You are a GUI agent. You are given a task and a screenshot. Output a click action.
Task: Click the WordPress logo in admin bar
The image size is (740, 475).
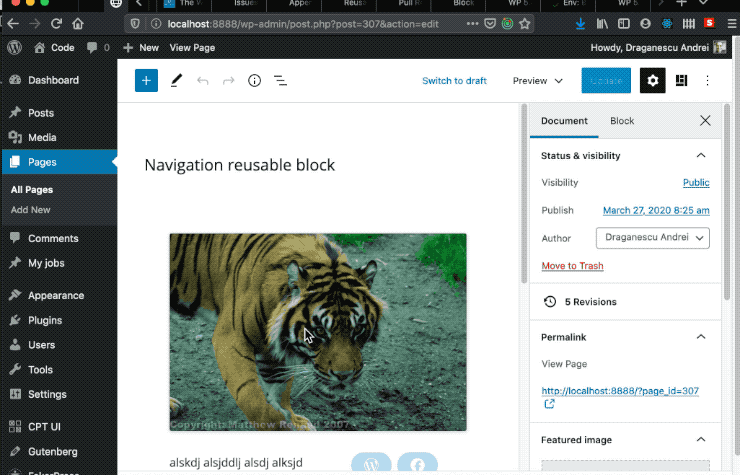click(15, 48)
